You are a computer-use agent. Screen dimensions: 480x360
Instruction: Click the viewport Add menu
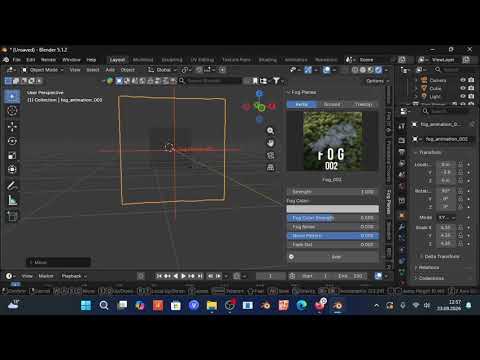110,70
